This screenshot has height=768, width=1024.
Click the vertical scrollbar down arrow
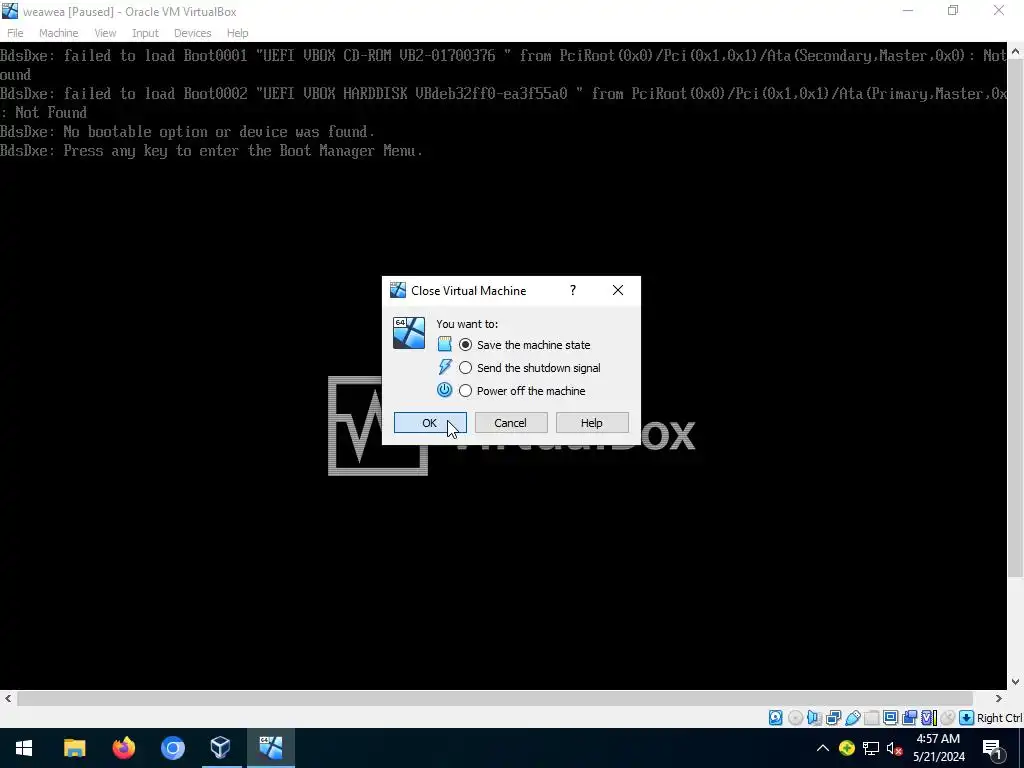(x=1016, y=682)
